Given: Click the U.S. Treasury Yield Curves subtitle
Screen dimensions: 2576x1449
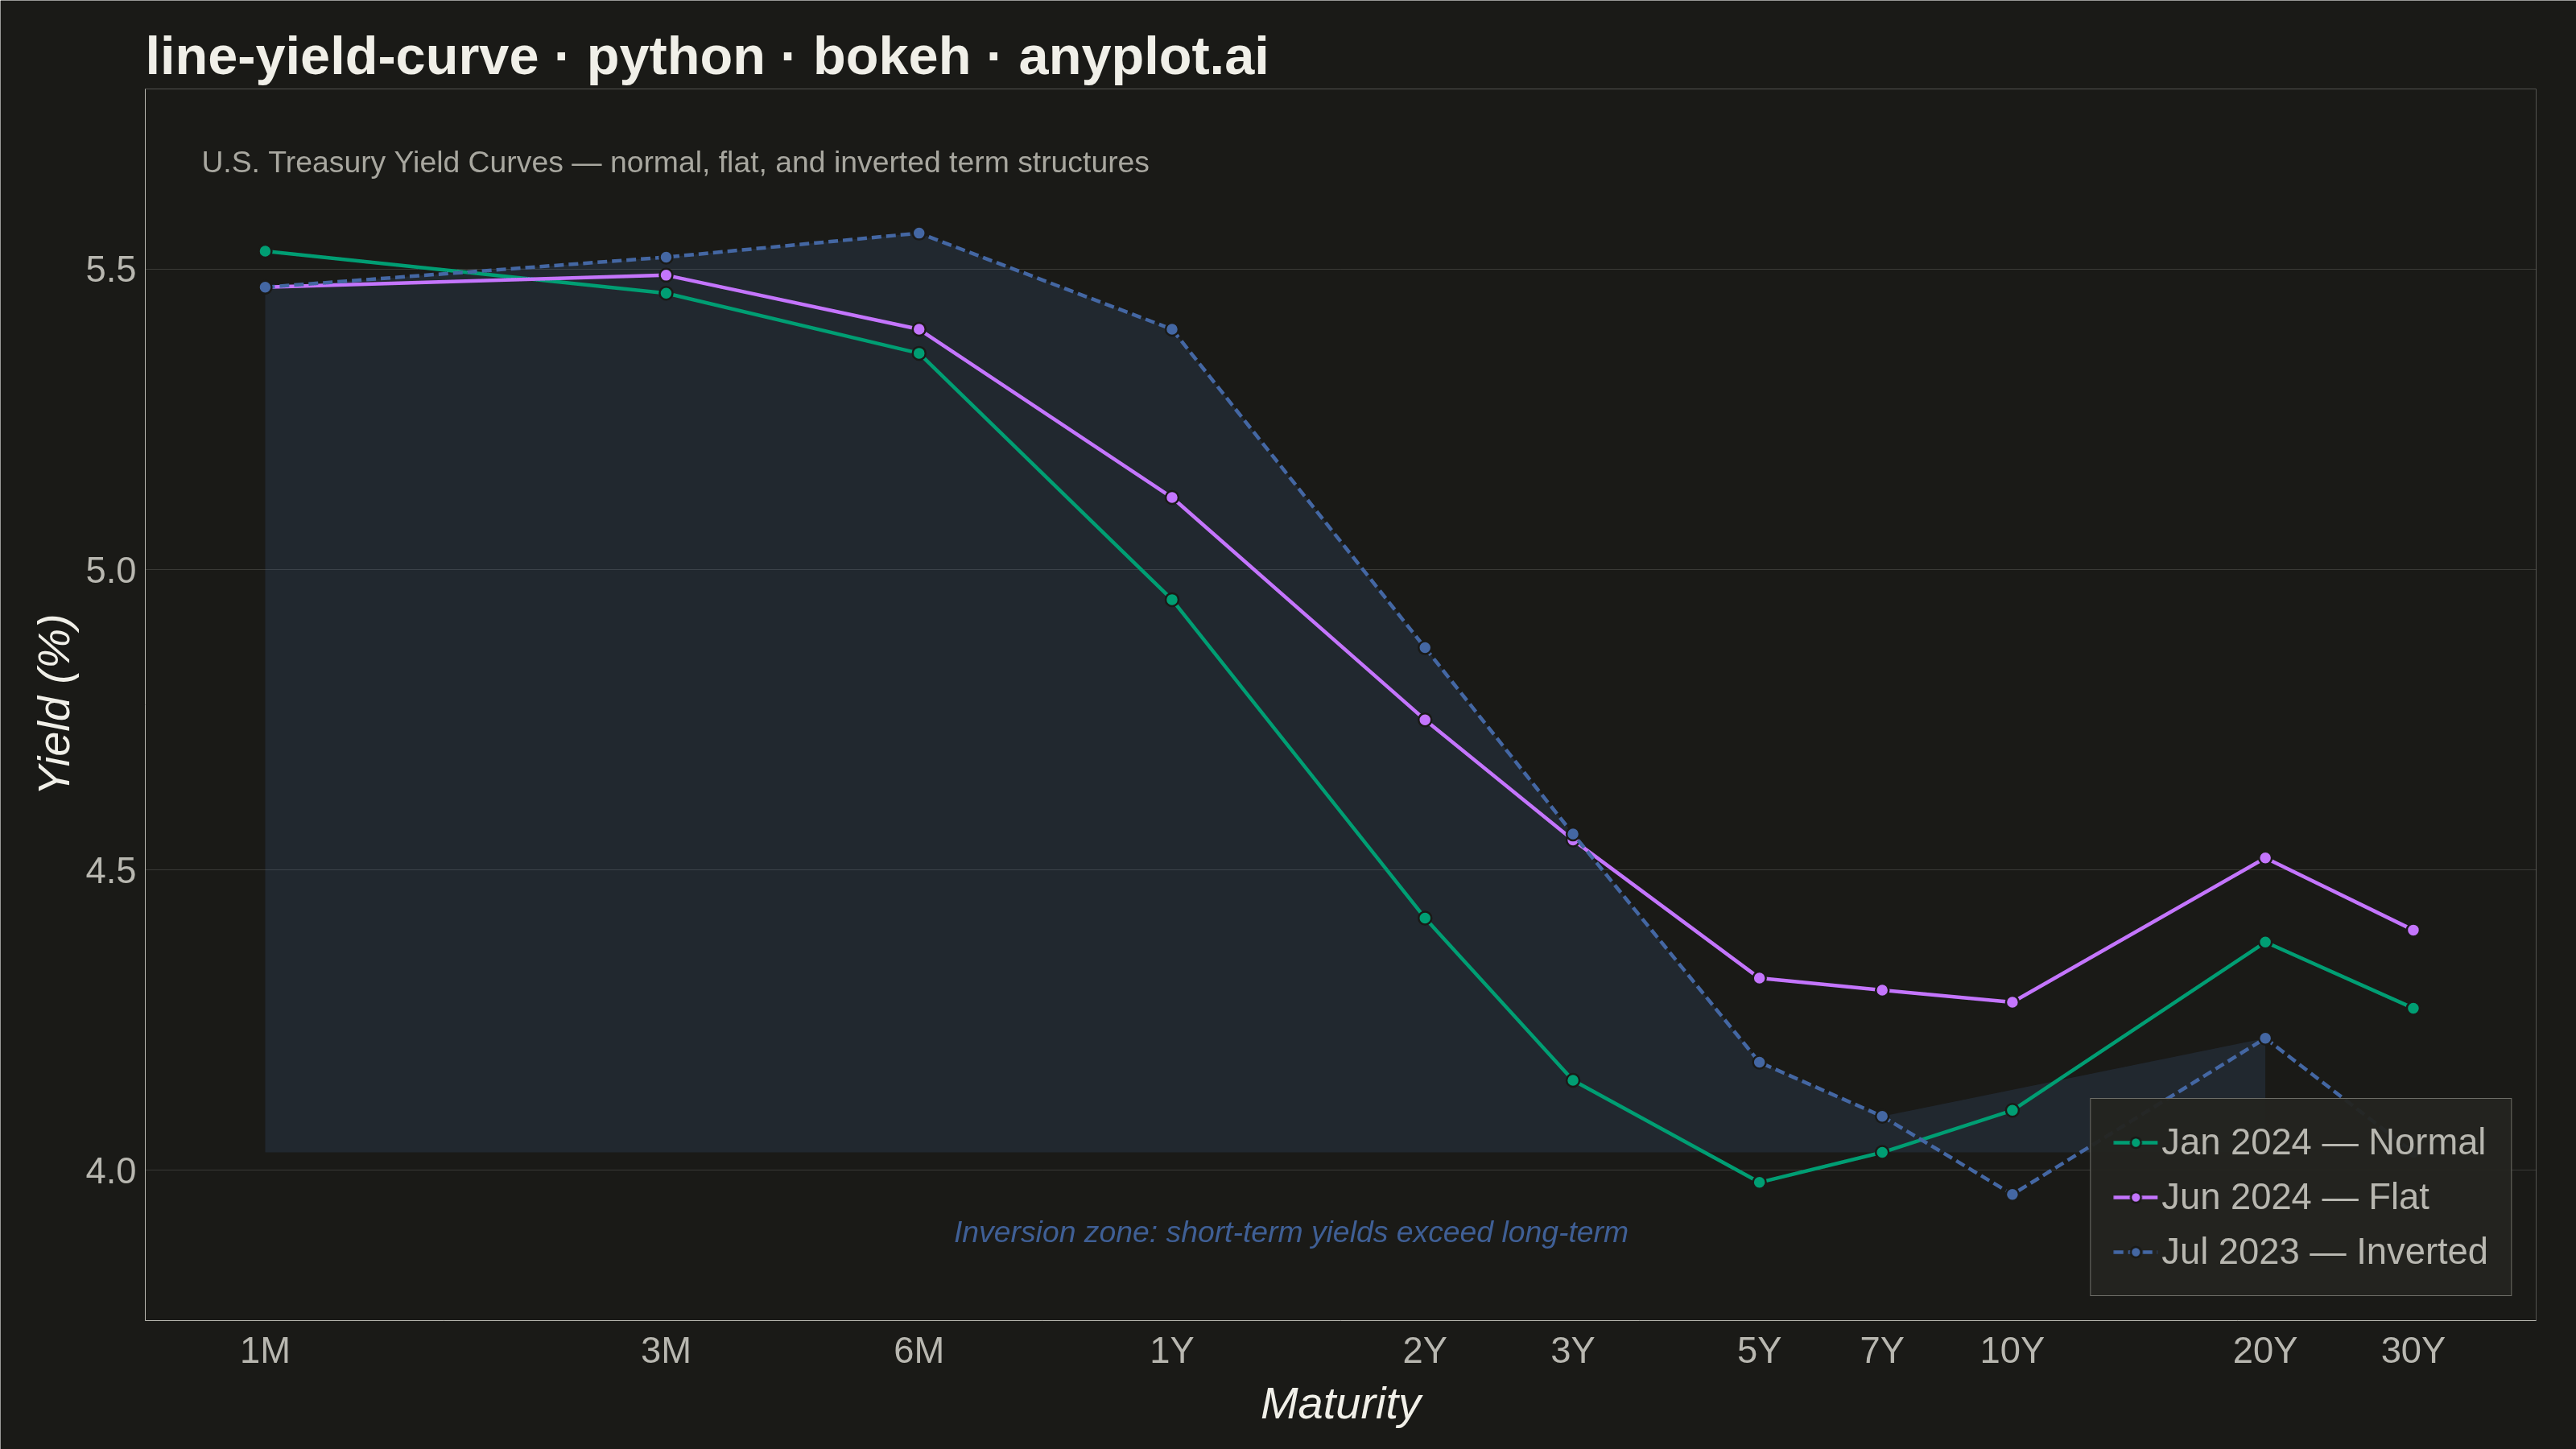Looking at the screenshot, I should (675, 162).
